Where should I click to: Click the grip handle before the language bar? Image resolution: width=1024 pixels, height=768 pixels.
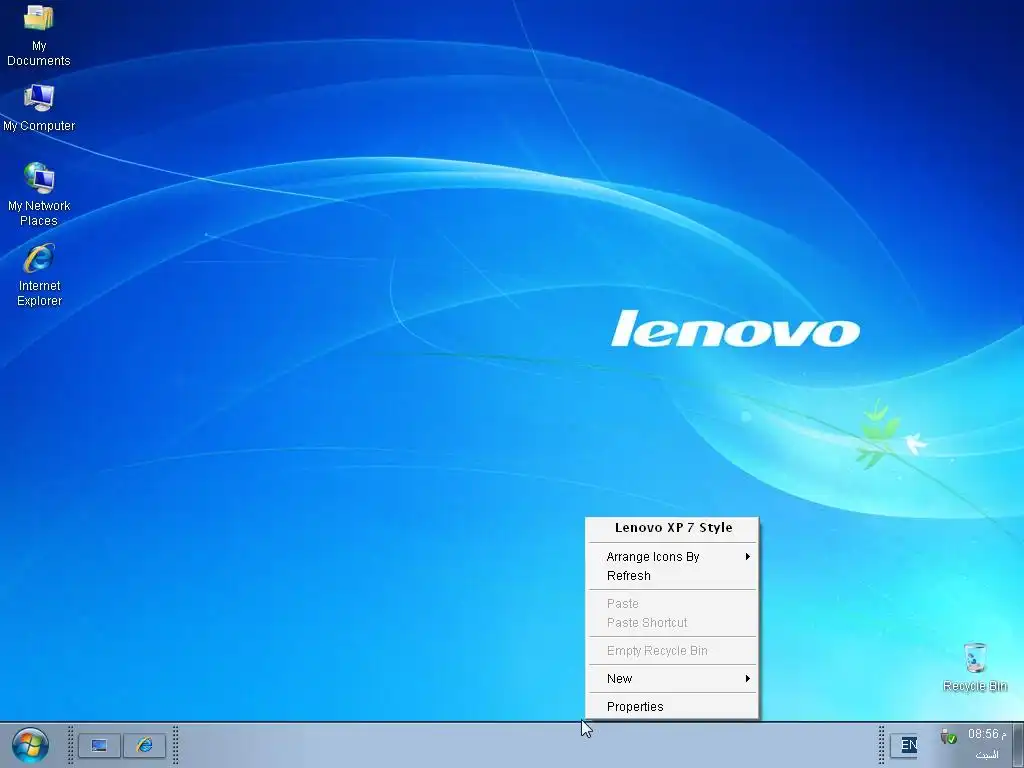881,745
